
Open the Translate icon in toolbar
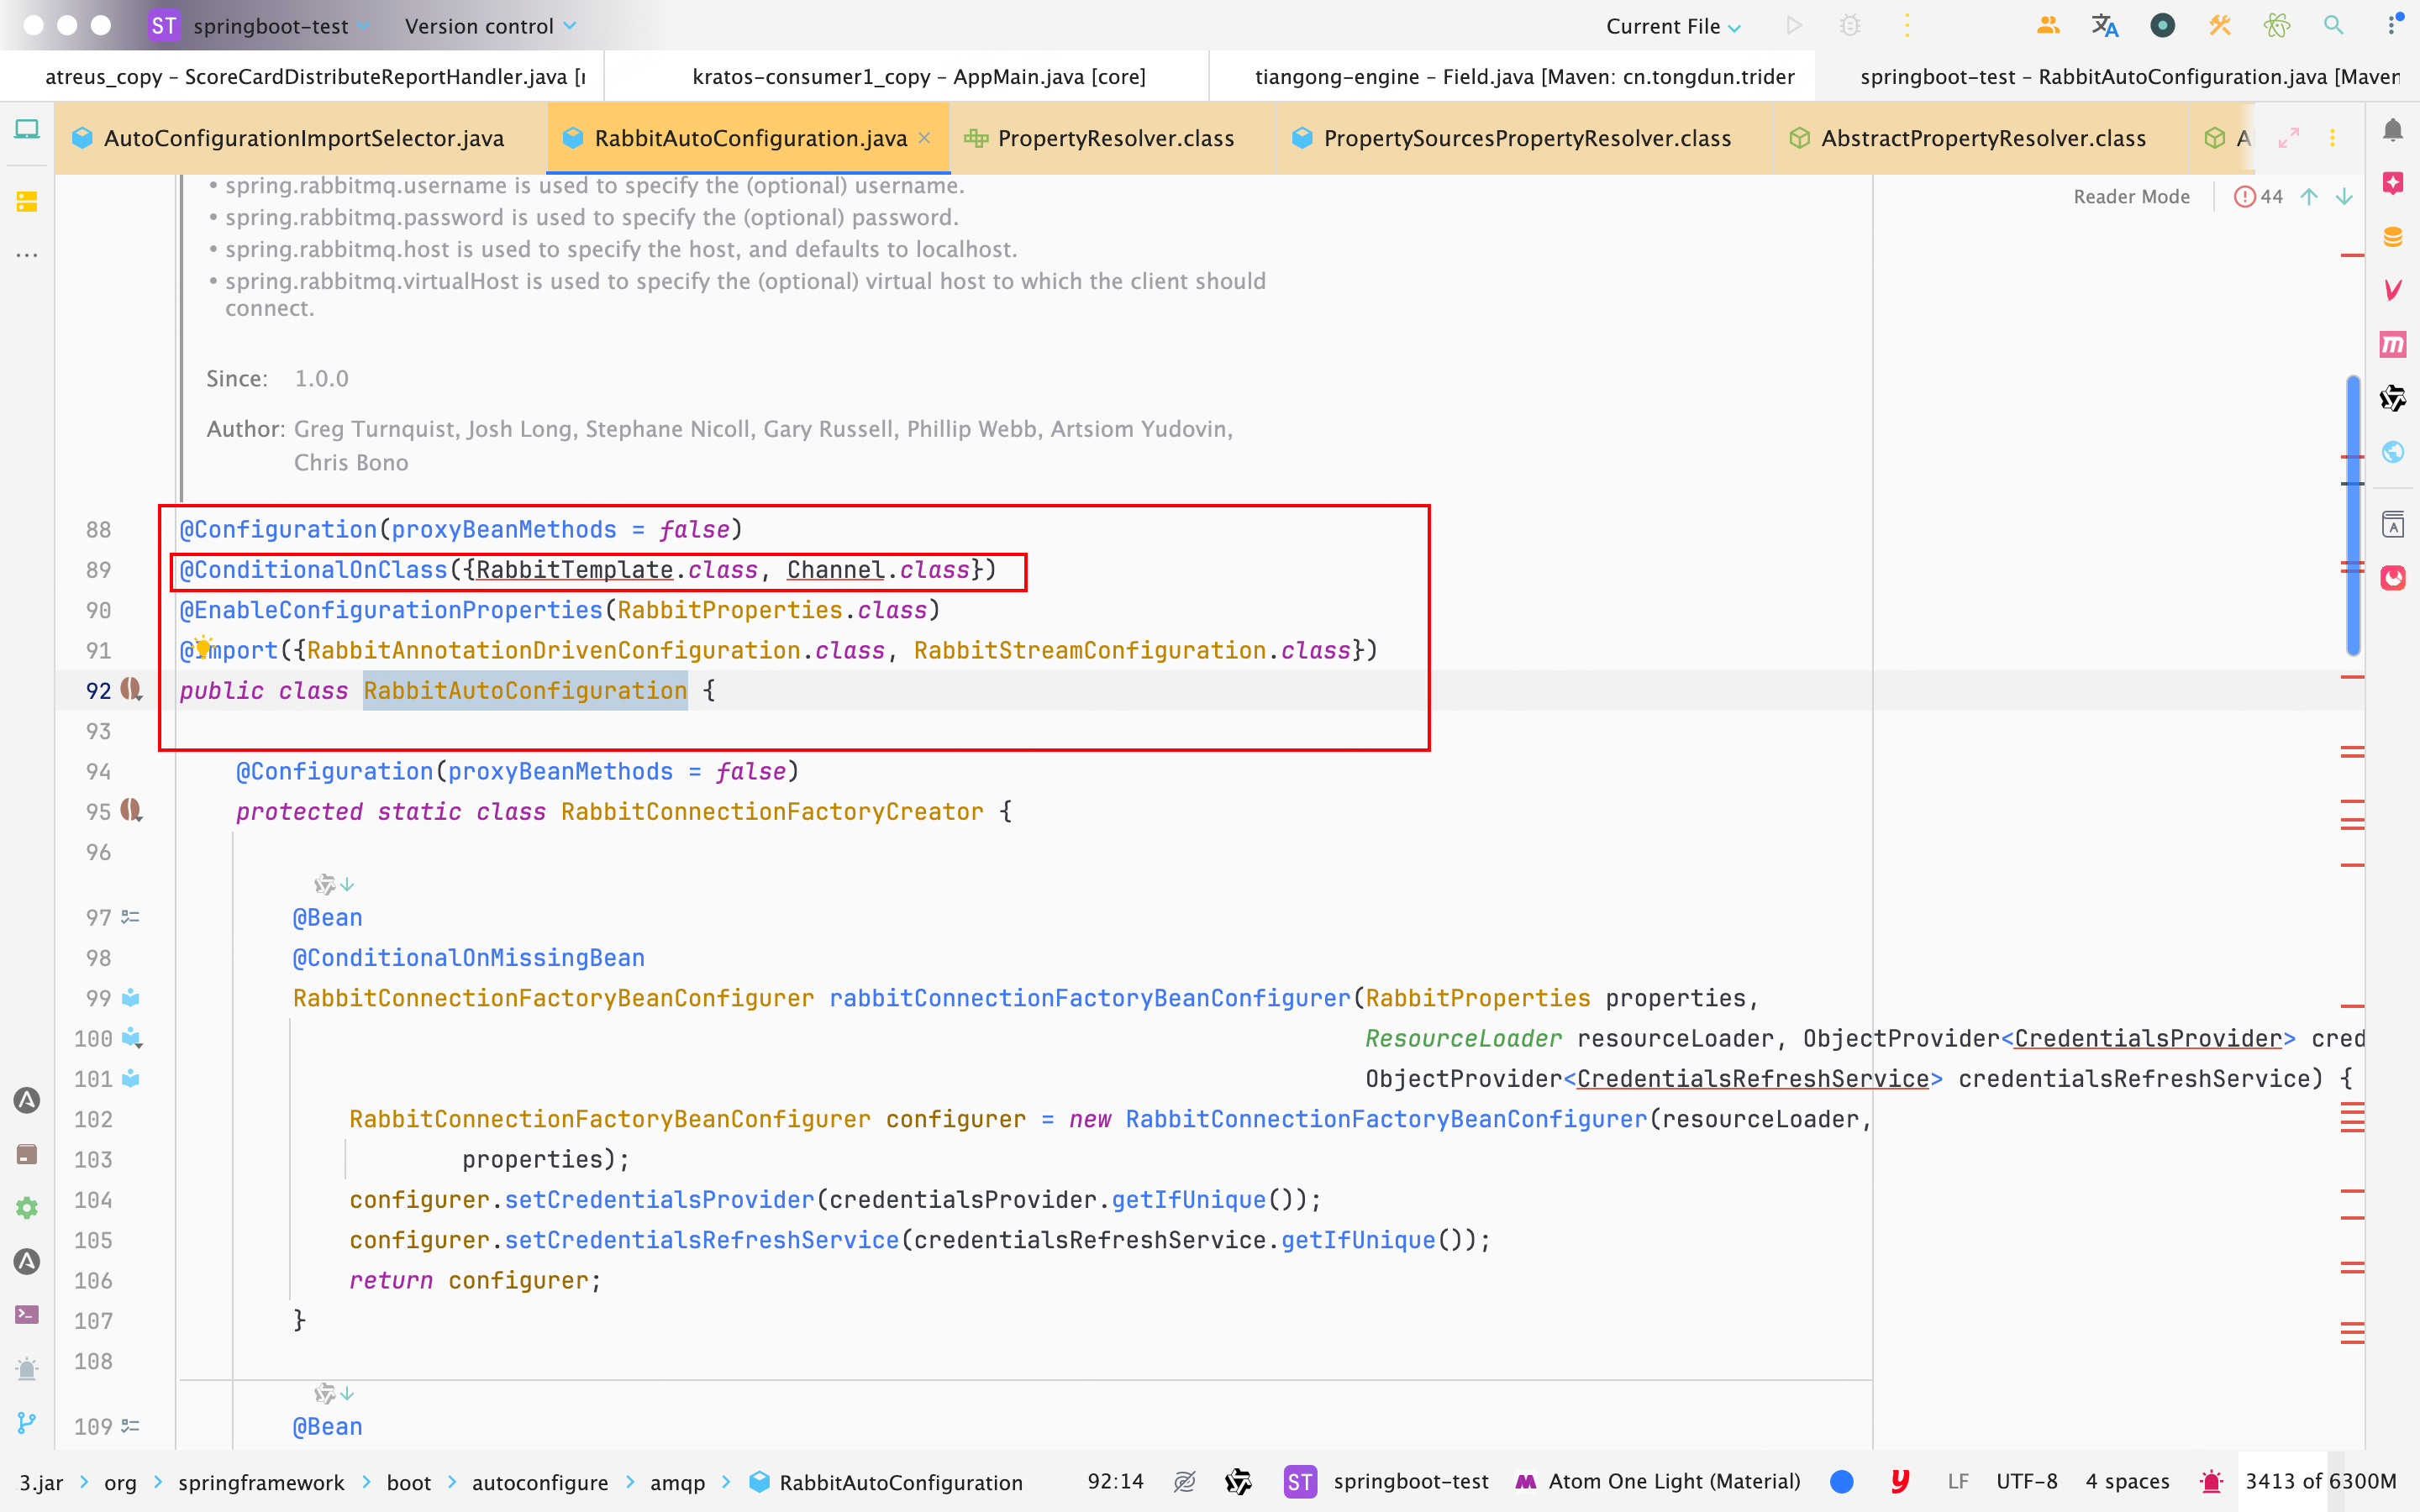[2105, 26]
